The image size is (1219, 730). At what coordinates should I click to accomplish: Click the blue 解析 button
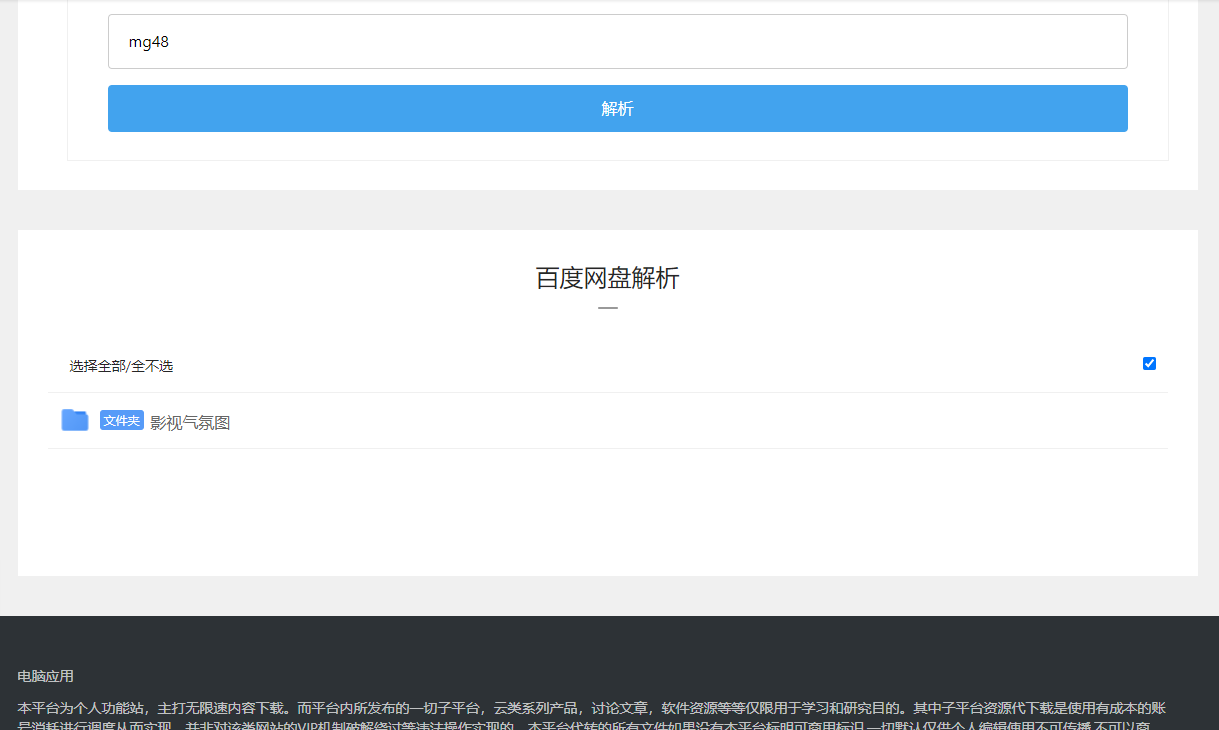click(x=617, y=109)
